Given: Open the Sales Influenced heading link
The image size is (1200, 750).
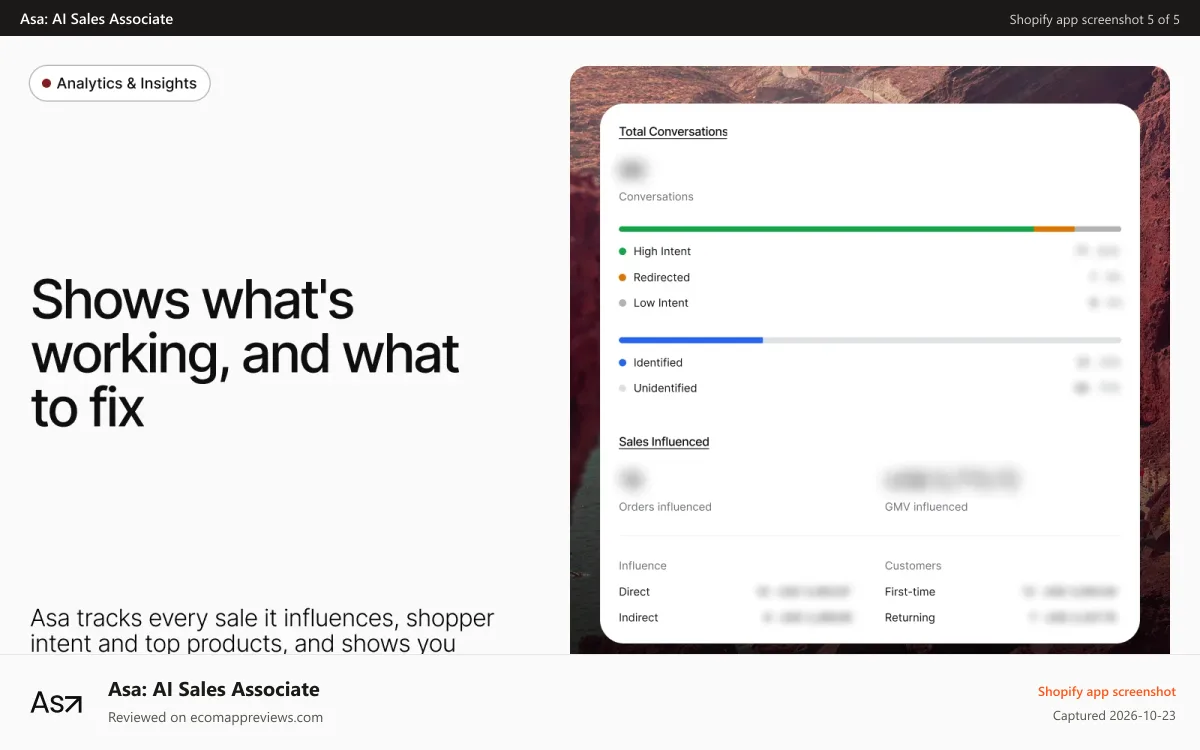Looking at the screenshot, I should coord(664,441).
